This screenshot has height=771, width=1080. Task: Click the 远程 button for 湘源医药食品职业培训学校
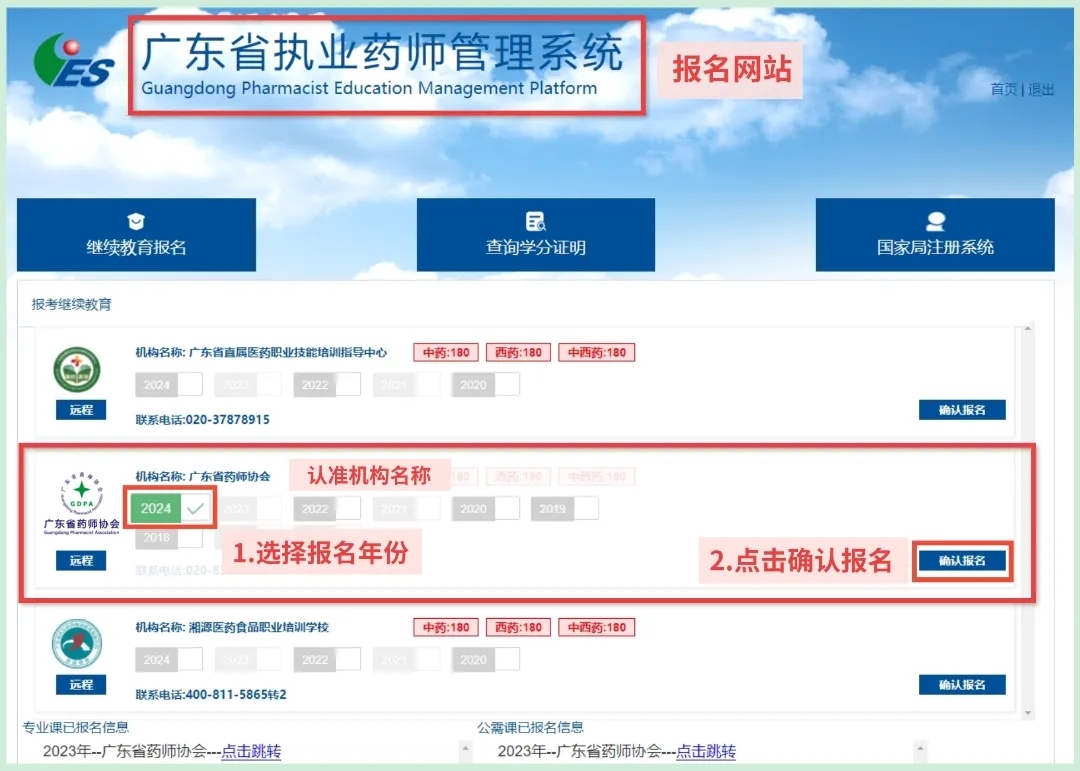click(x=81, y=685)
